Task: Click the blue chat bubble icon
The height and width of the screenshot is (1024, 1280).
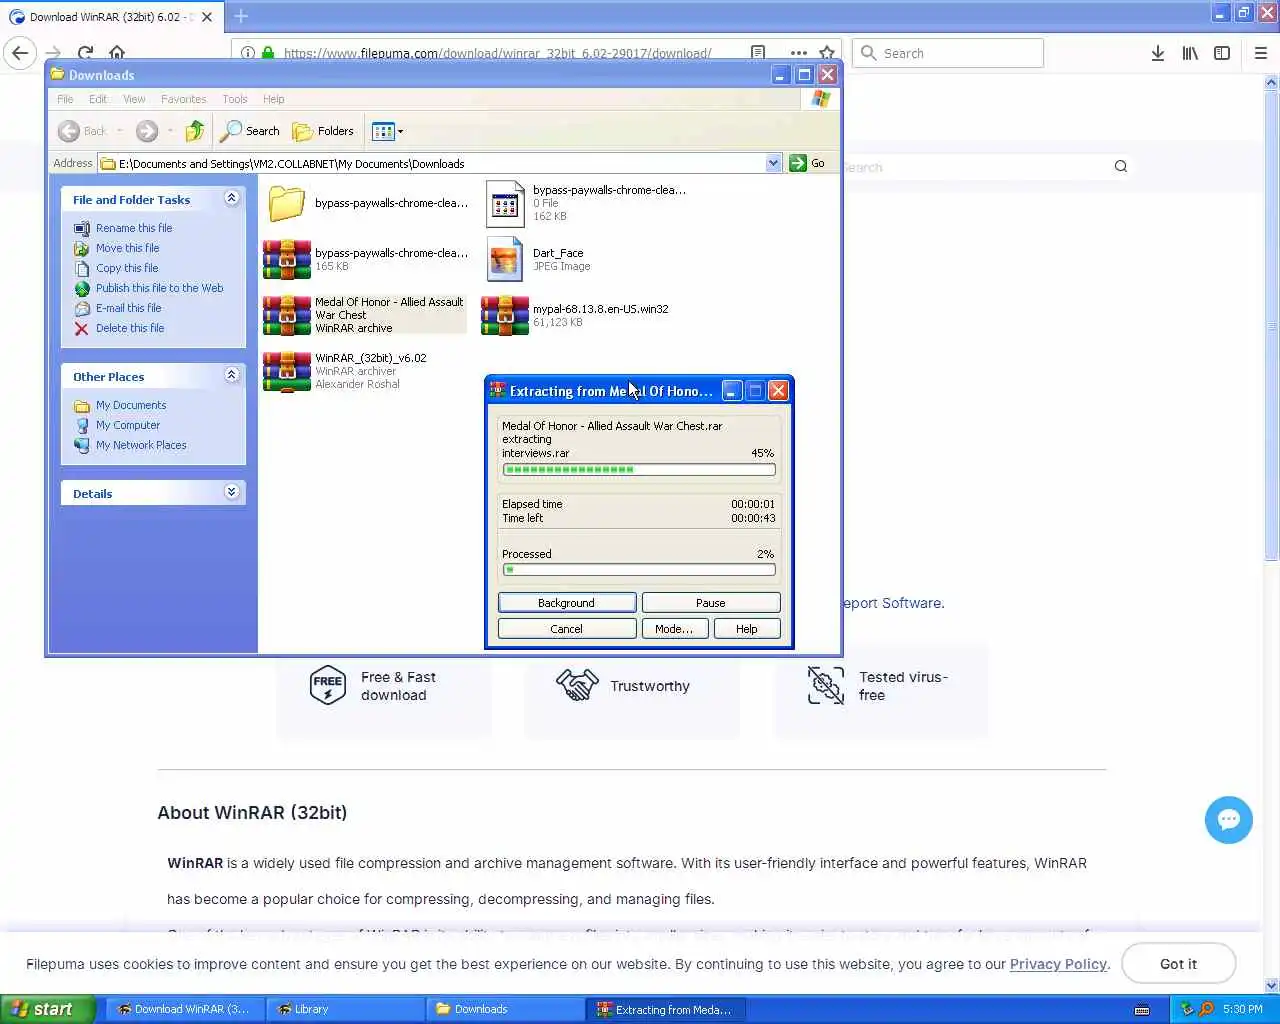Action: click(1229, 820)
